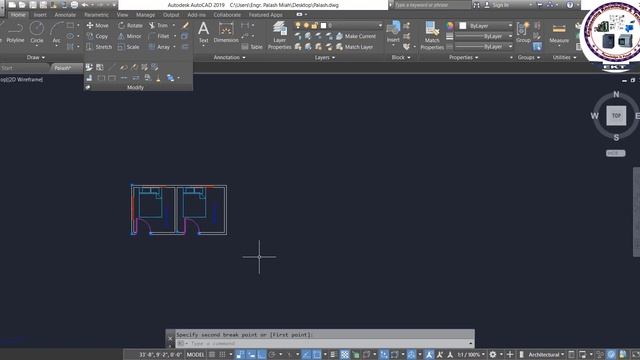Click the Erase pencil icon in Modify
This screenshot has height=360, width=640.
[185, 25]
